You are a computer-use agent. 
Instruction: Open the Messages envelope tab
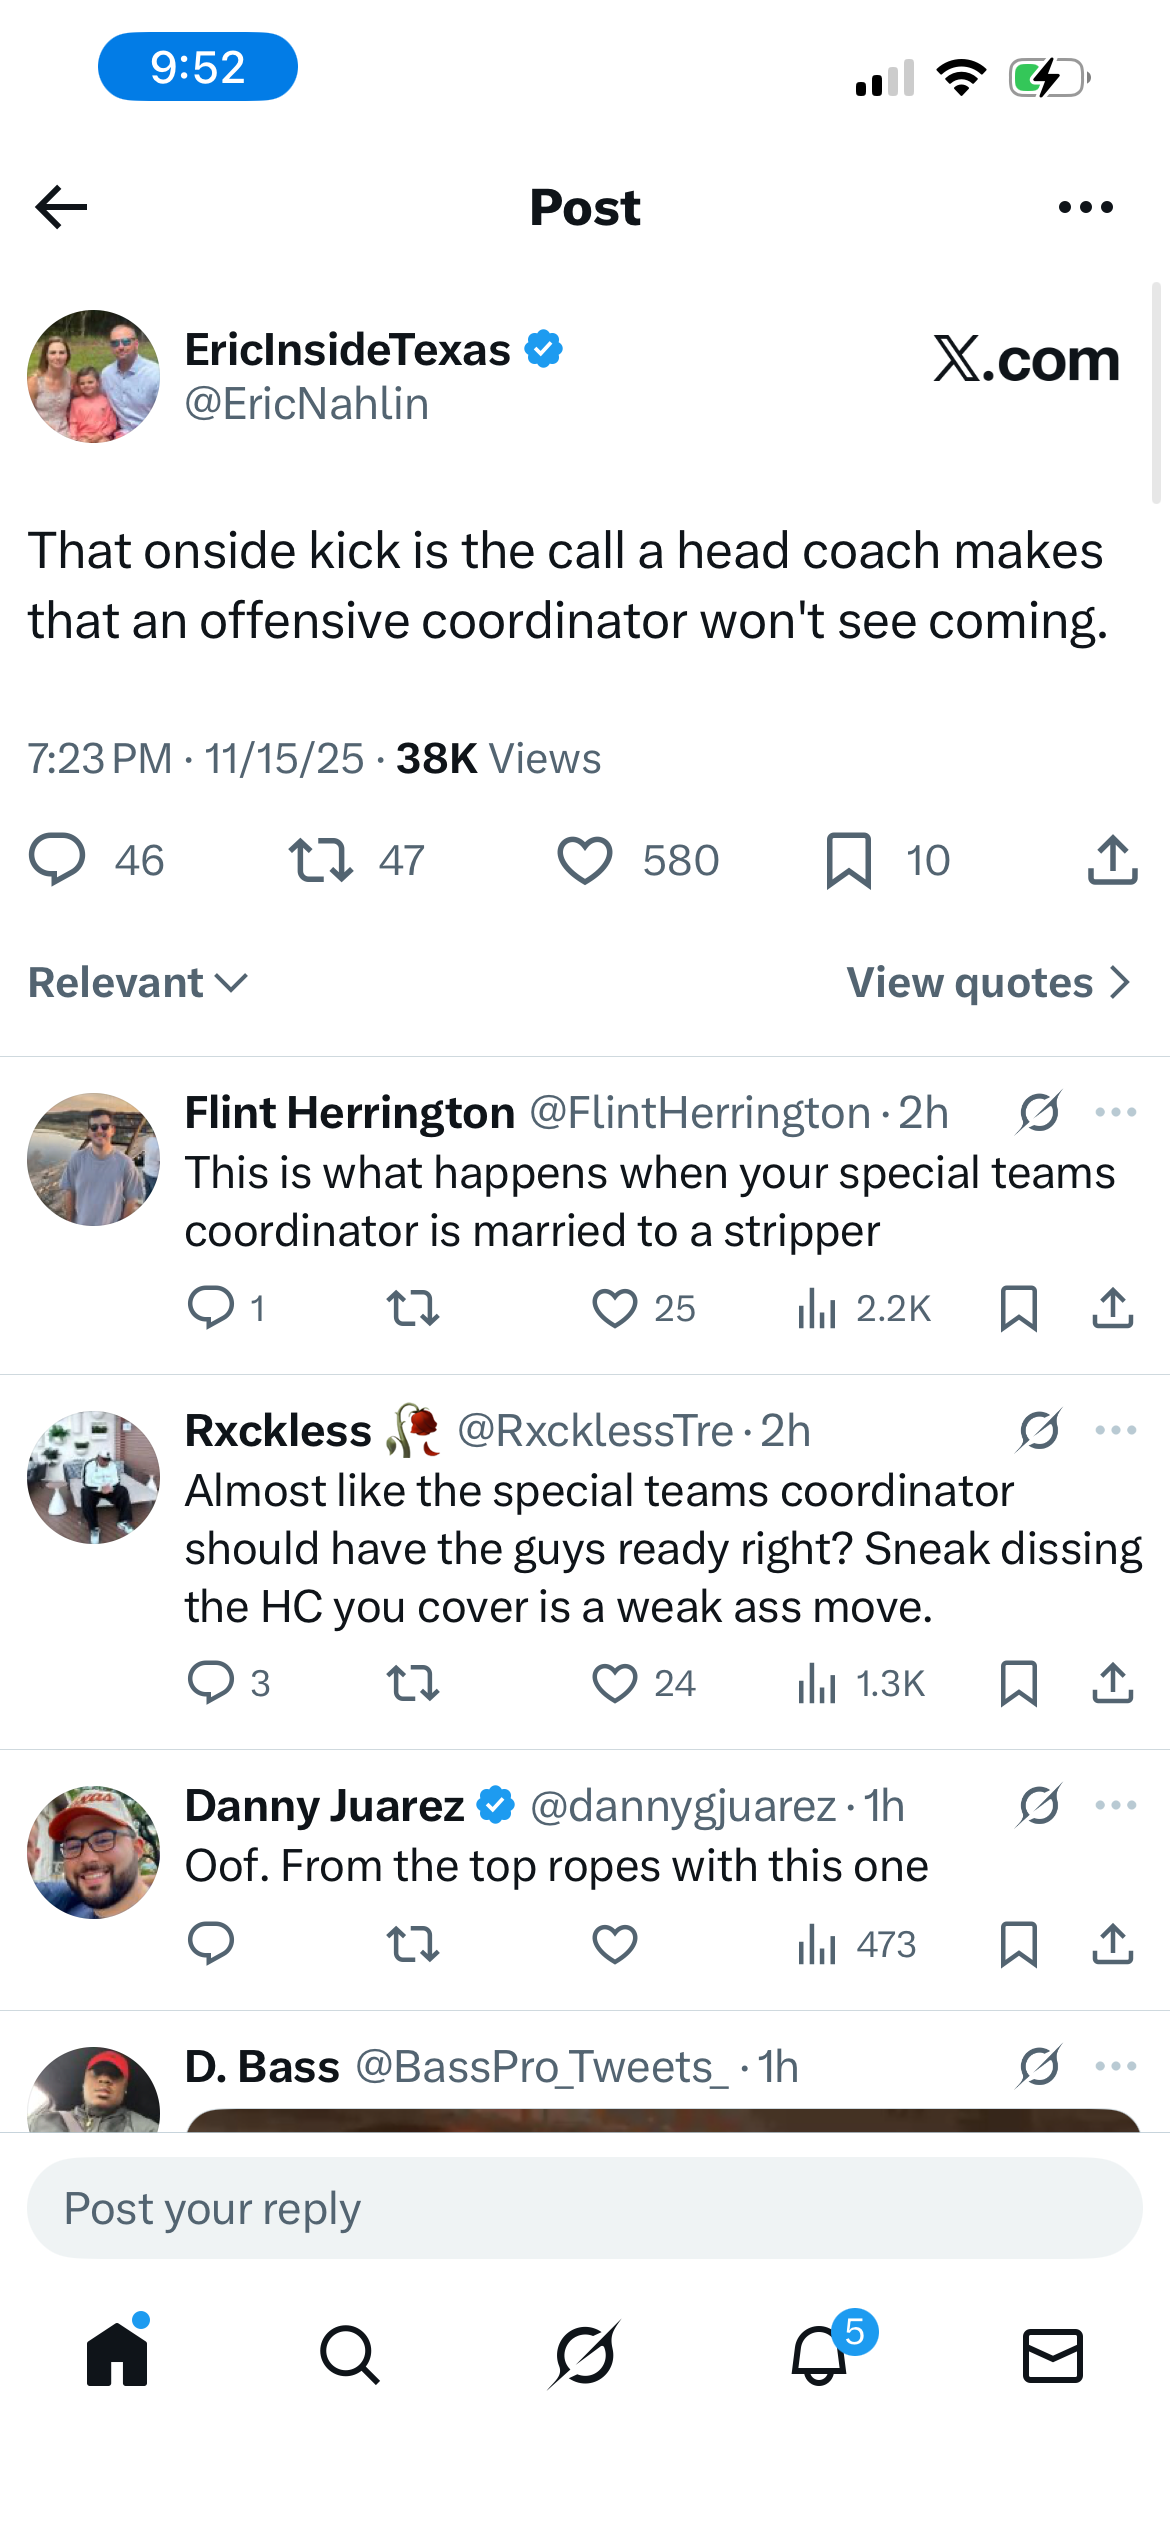(x=1053, y=2355)
